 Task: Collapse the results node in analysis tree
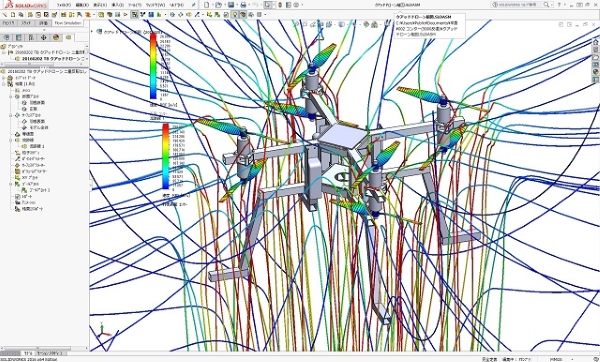pyautogui.click(x=4, y=84)
